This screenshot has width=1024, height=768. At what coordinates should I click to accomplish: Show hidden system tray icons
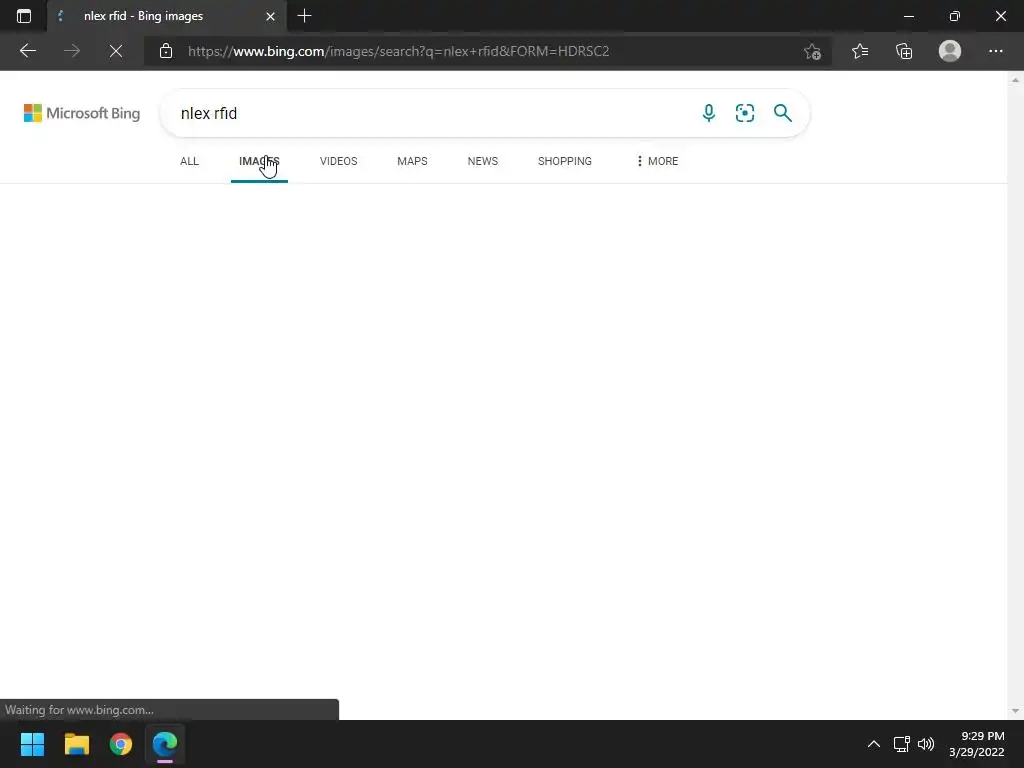pyautogui.click(x=874, y=744)
